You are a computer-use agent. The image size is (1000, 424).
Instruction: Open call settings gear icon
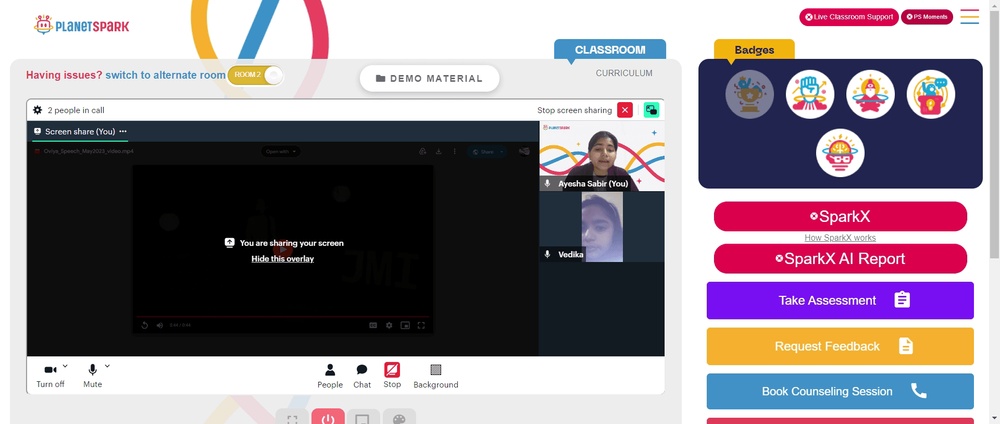[38, 110]
